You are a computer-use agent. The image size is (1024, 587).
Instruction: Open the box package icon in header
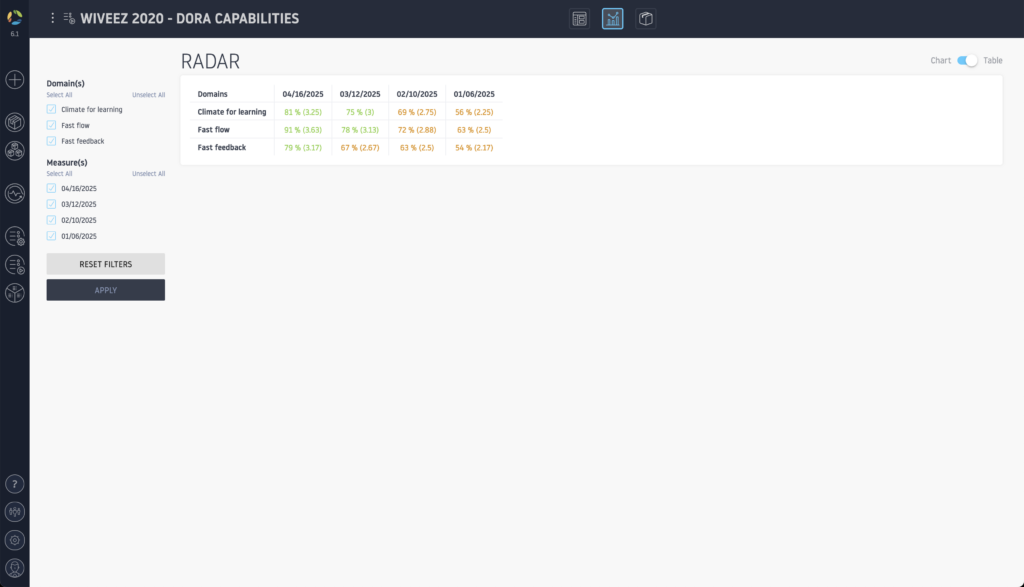pos(646,19)
